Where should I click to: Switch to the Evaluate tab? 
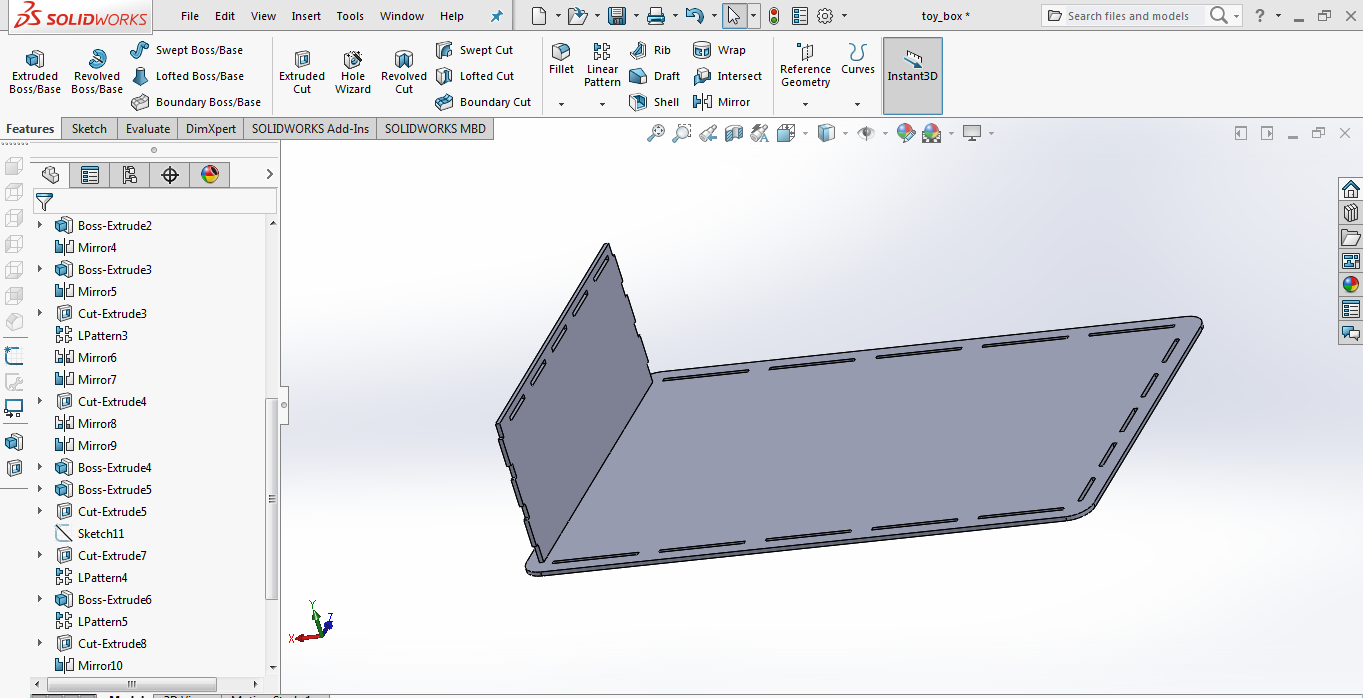[x=147, y=128]
